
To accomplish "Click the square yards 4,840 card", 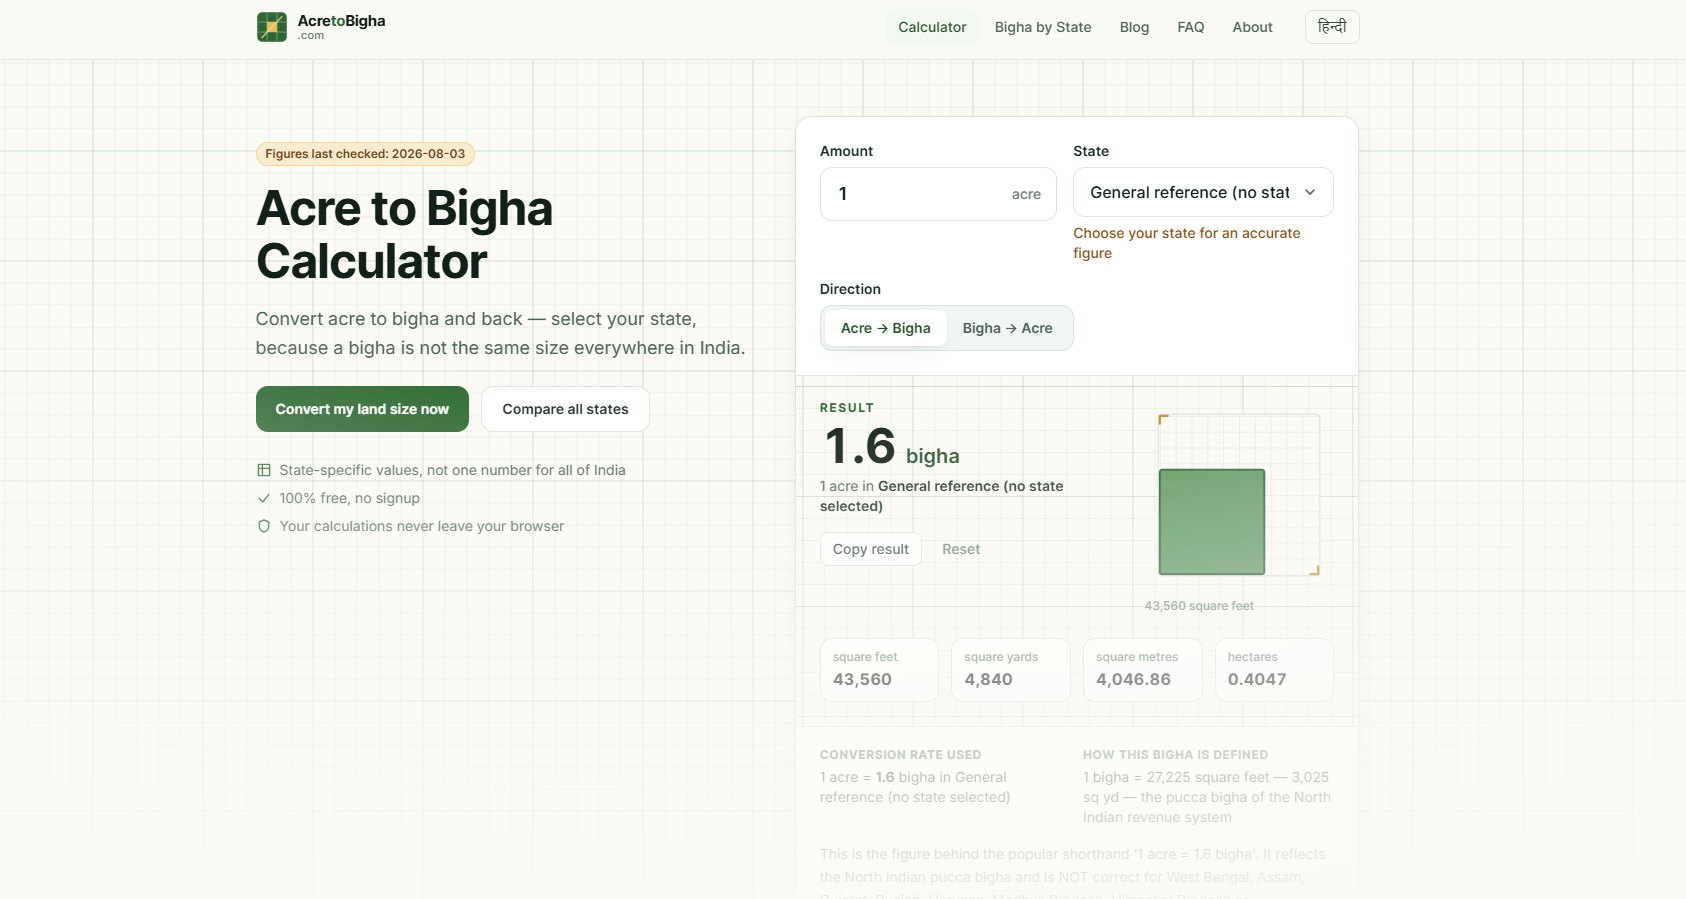I will pos(1011,669).
